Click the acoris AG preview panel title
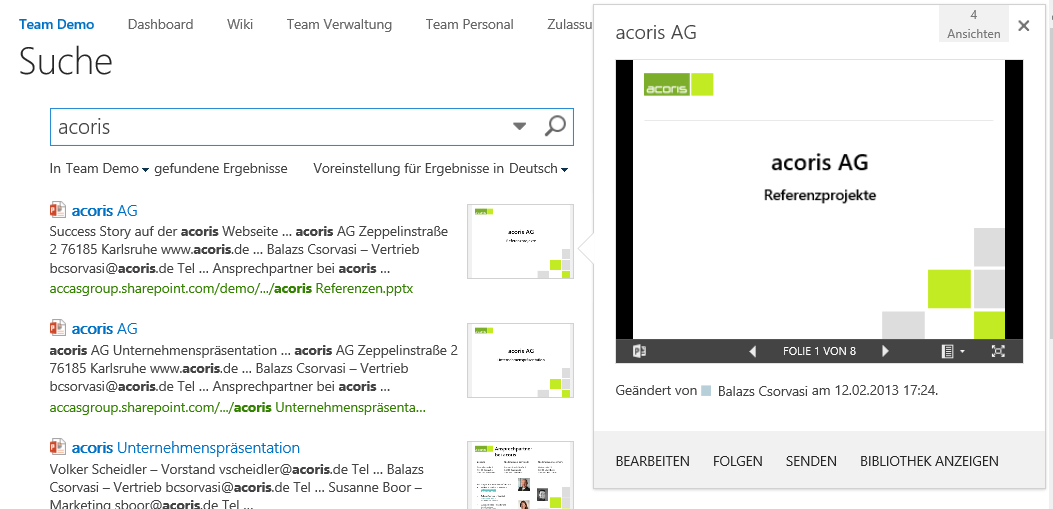Image resolution: width=1053 pixels, height=509 pixels. click(656, 33)
